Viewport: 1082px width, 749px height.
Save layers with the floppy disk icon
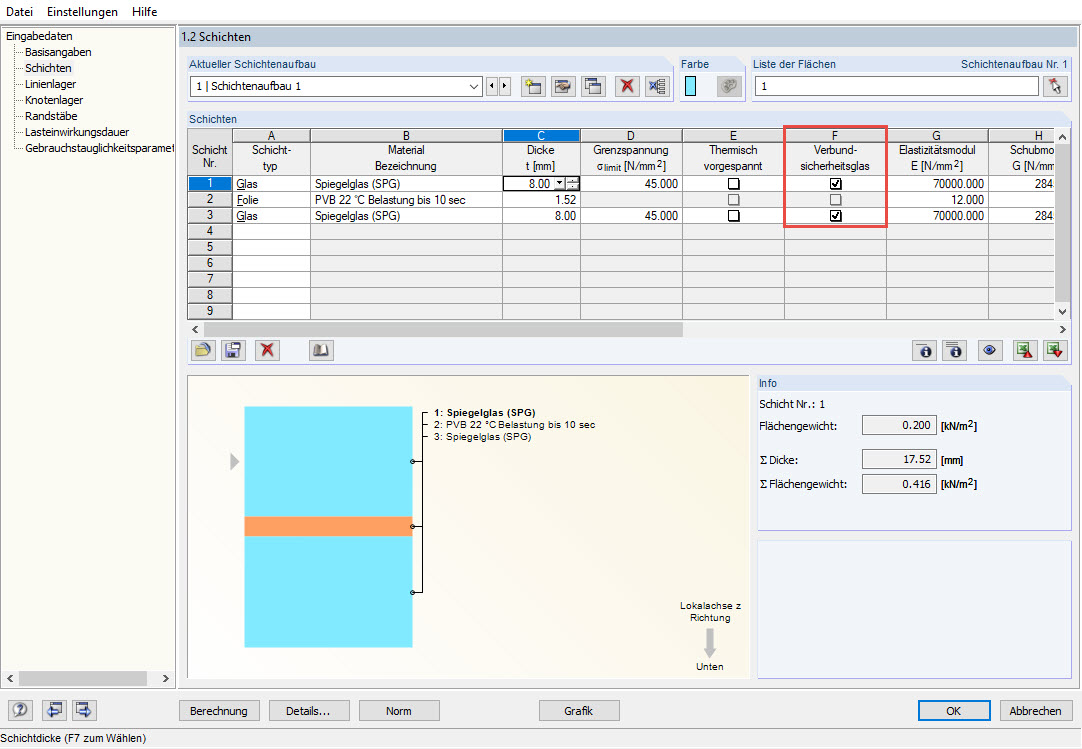click(x=233, y=350)
